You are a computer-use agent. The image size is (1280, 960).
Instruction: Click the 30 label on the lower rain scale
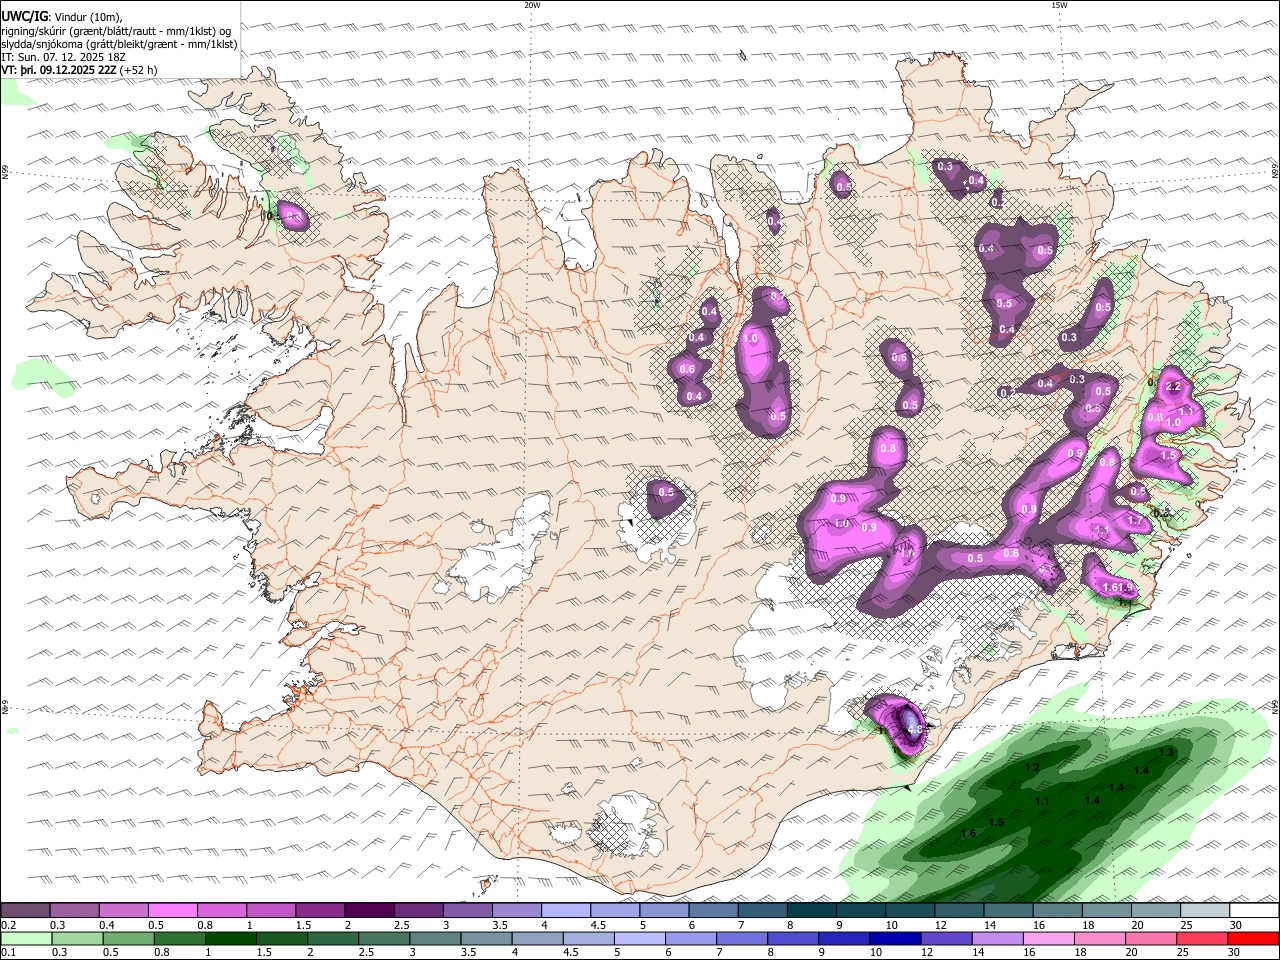coord(1236,953)
